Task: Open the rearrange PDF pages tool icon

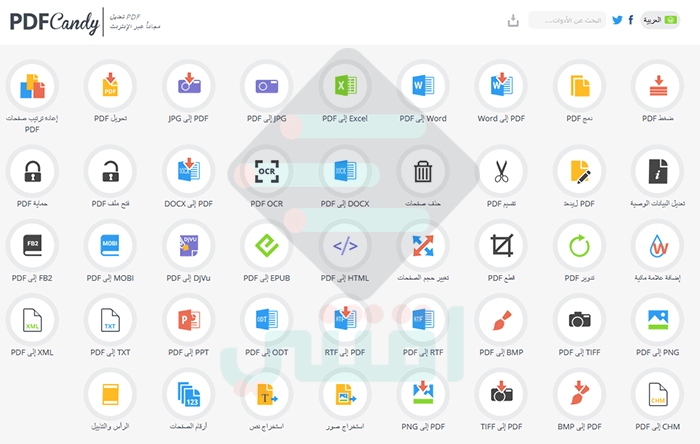Action: coord(32,86)
